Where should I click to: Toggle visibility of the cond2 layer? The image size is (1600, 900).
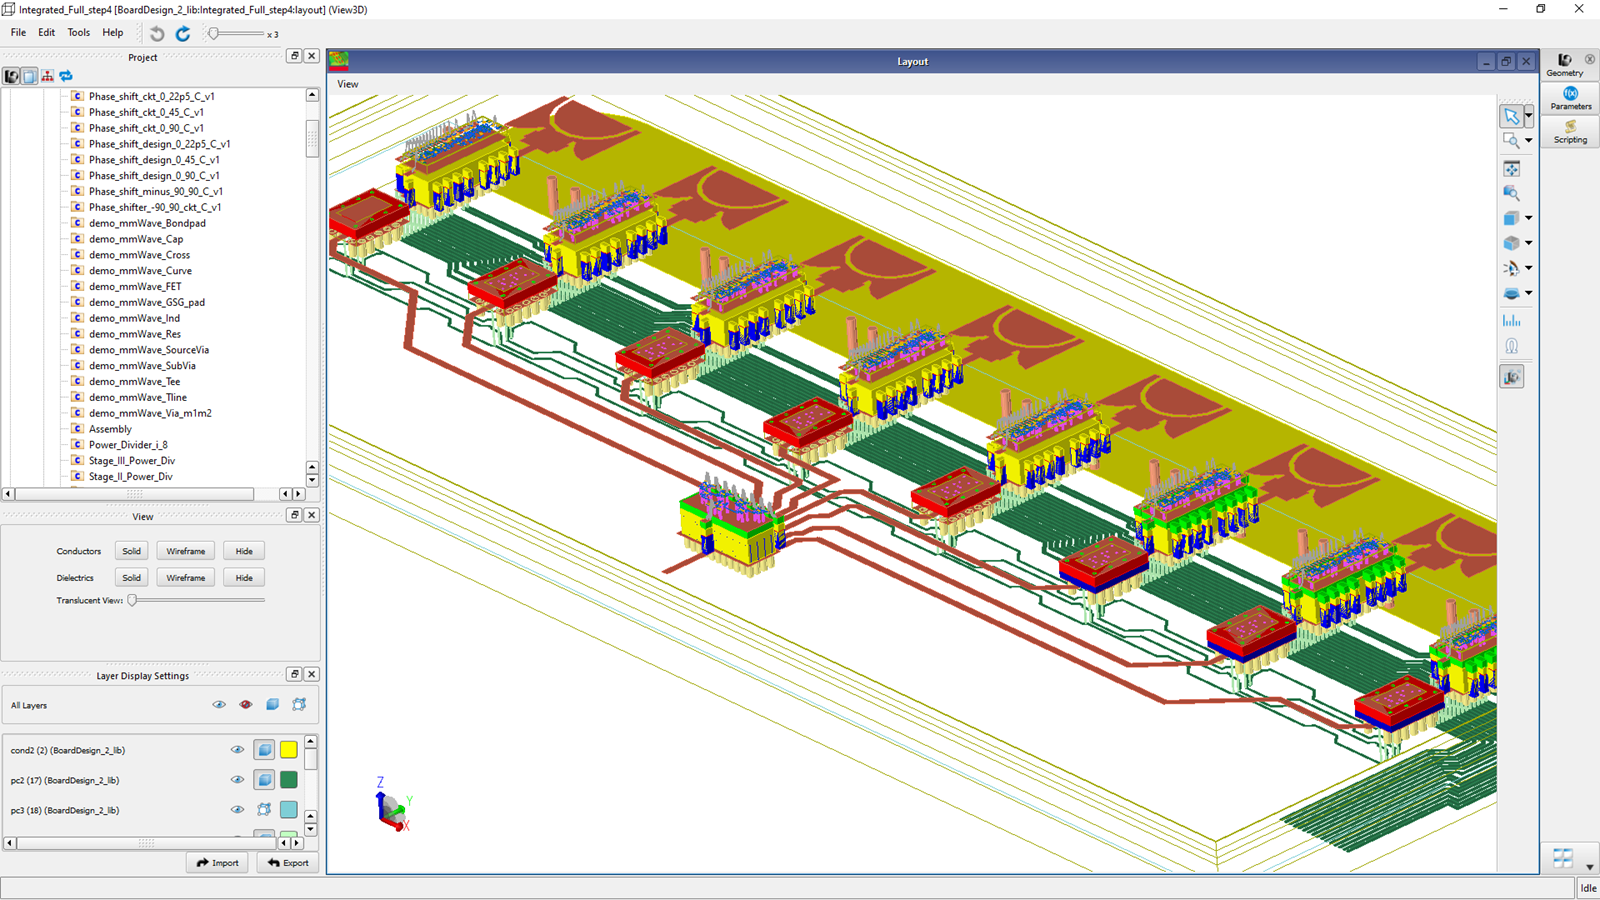tap(237, 749)
